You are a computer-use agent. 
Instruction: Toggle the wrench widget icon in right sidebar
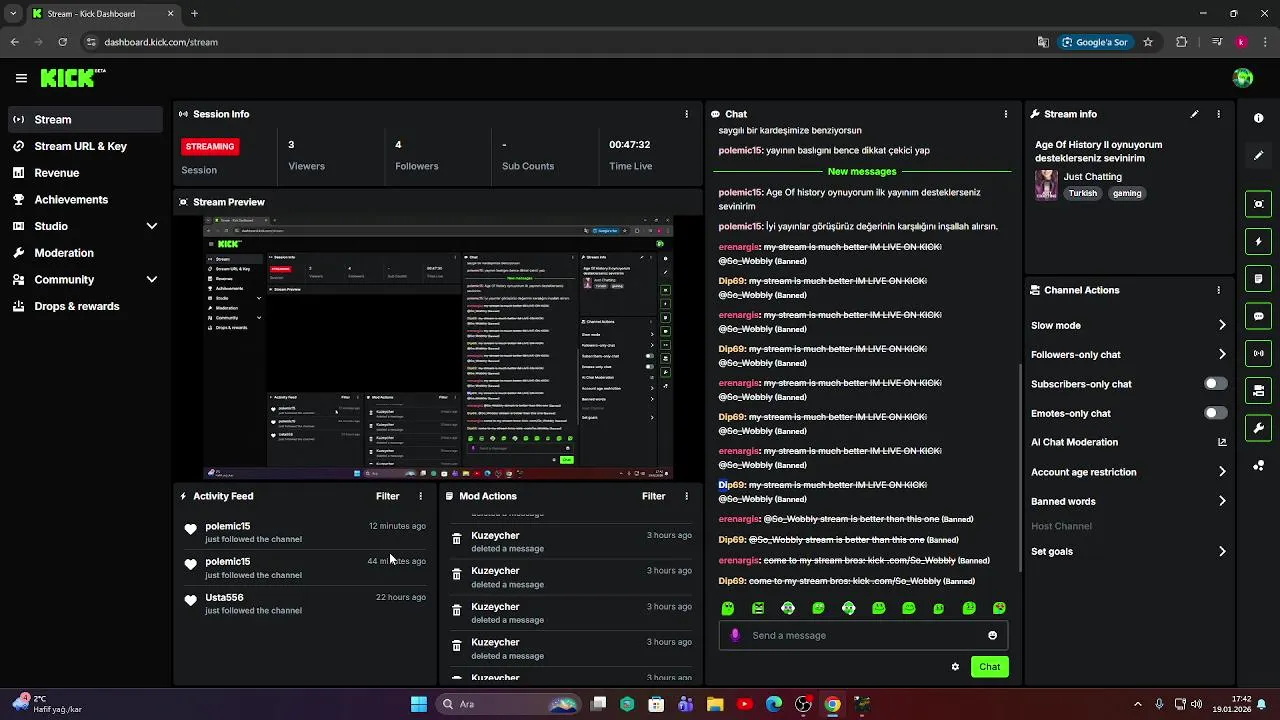(x=1259, y=428)
